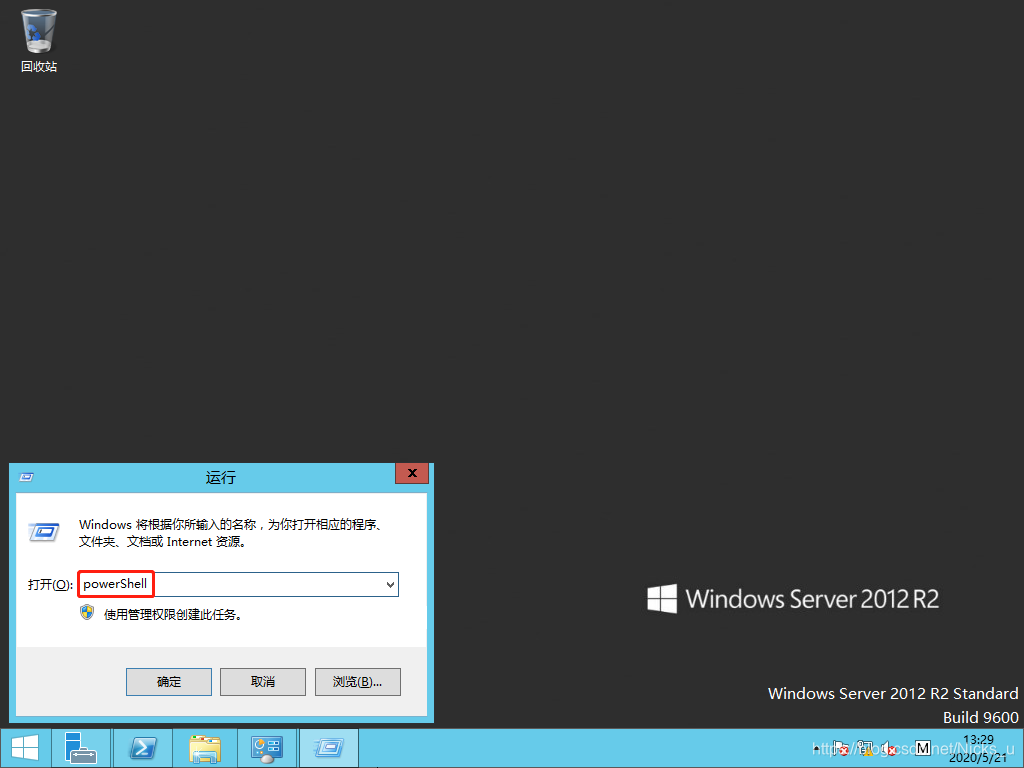Image resolution: width=1024 pixels, height=768 pixels.
Task: Launch PowerShell from the taskbar icon
Action: click(143, 748)
